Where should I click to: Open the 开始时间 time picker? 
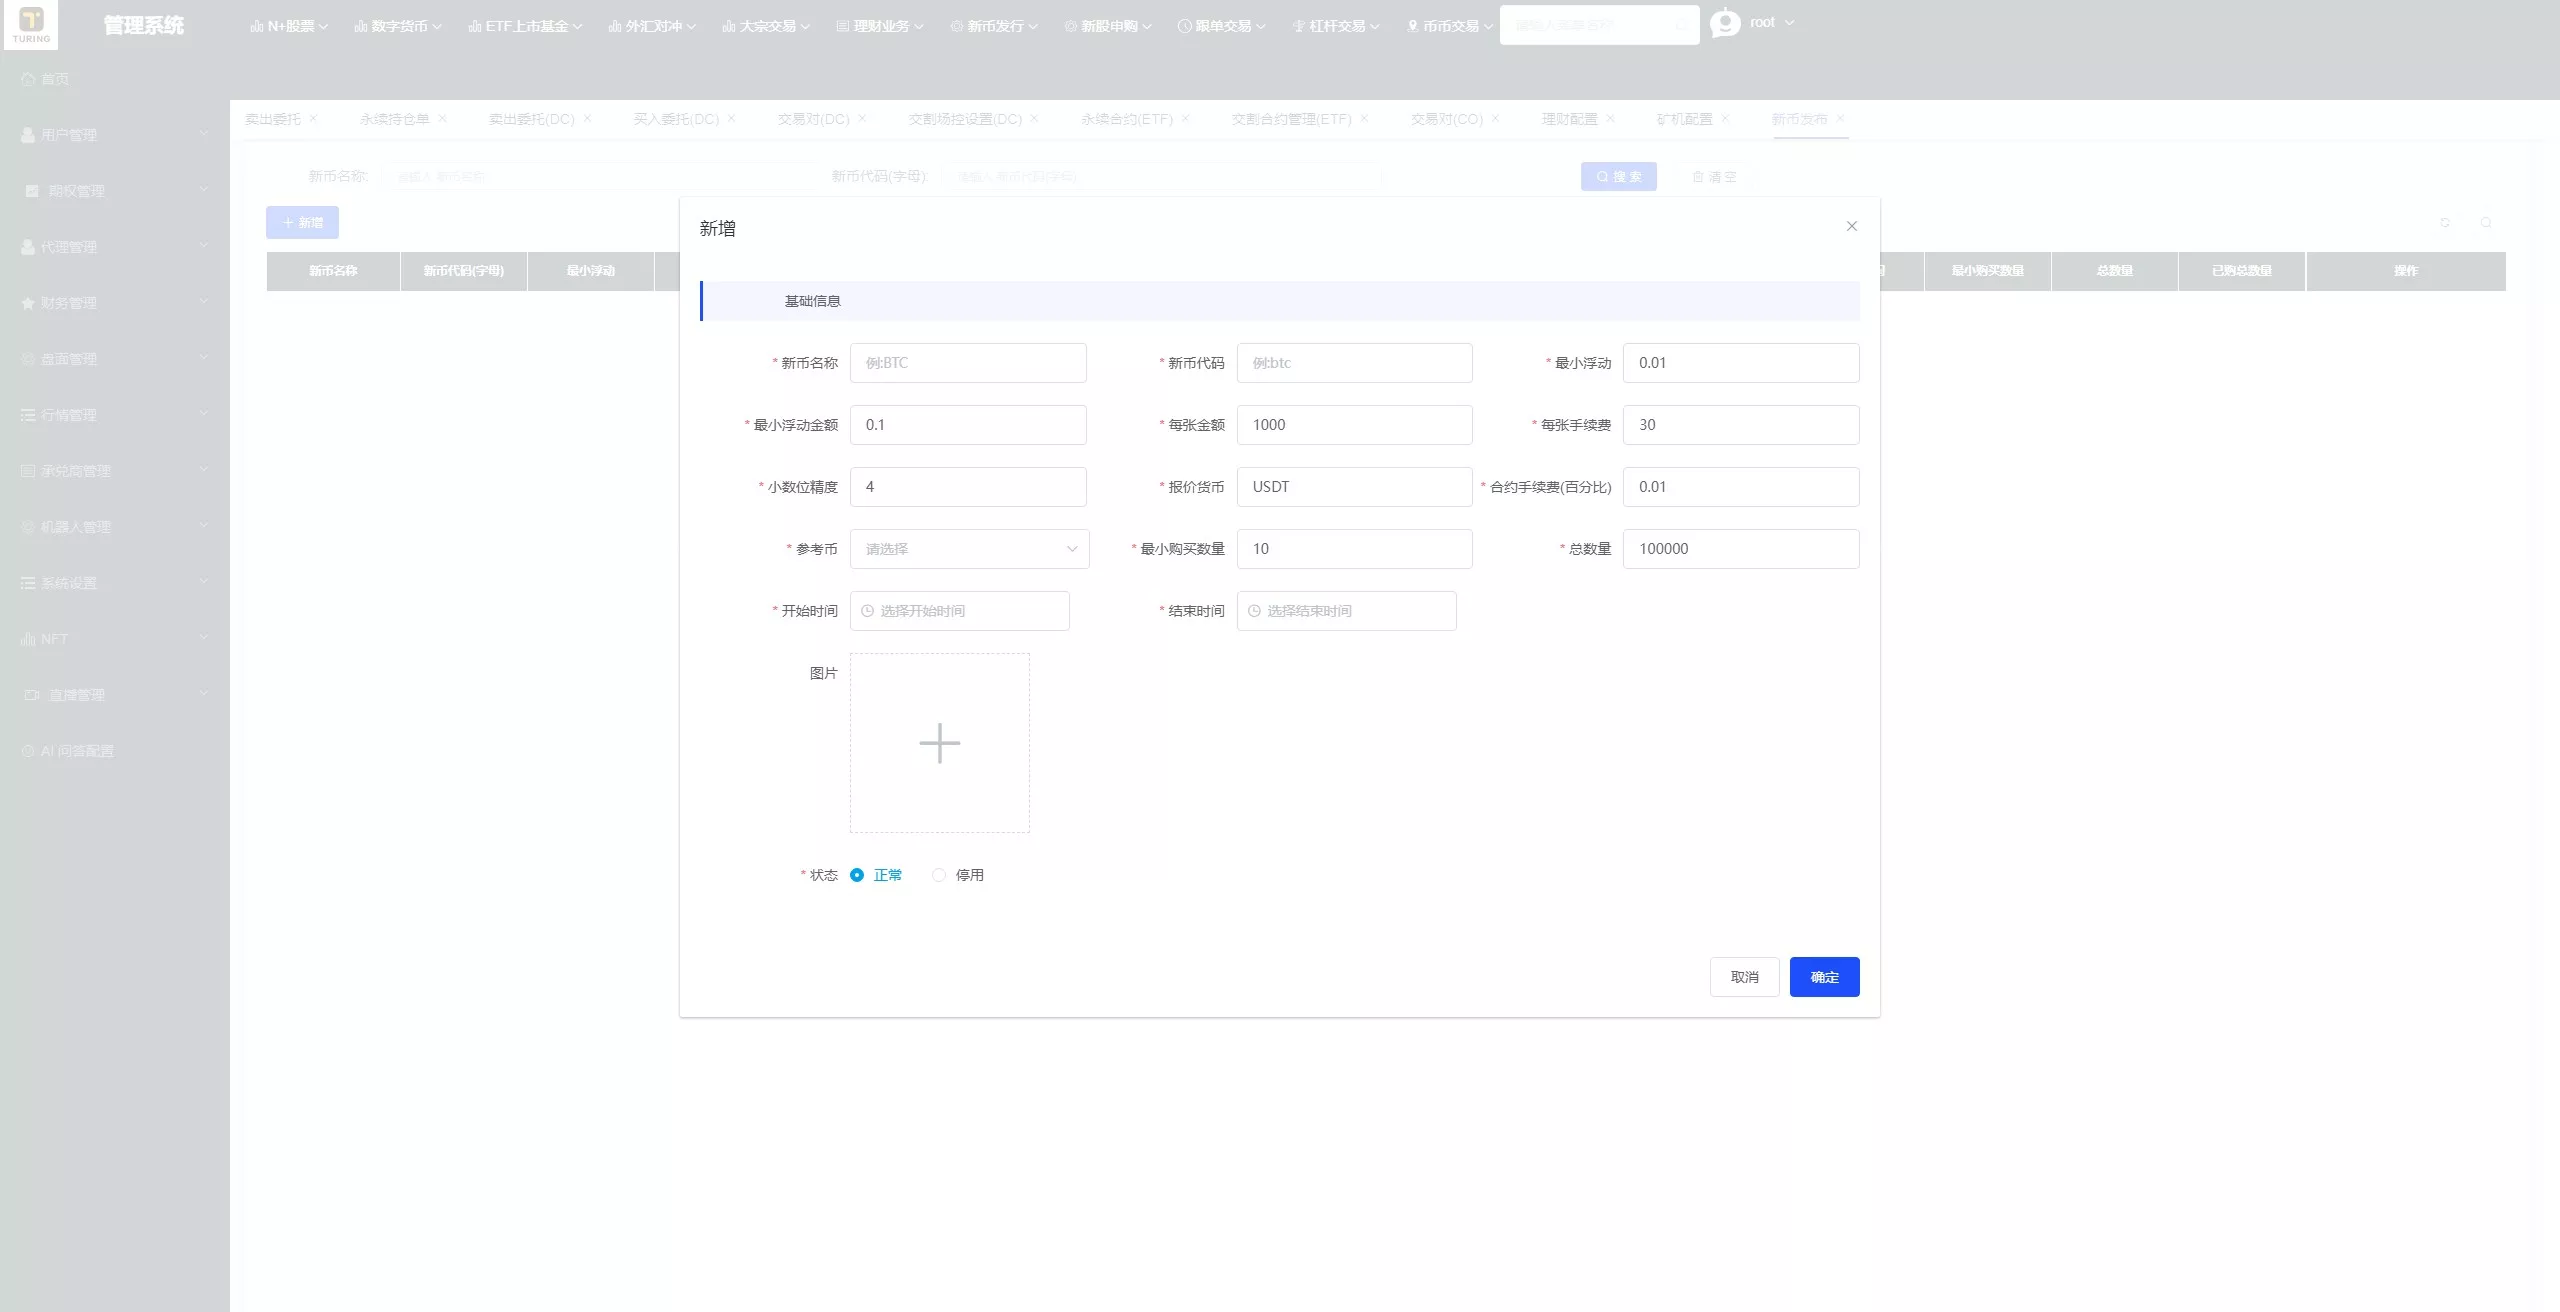coord(959,611)
